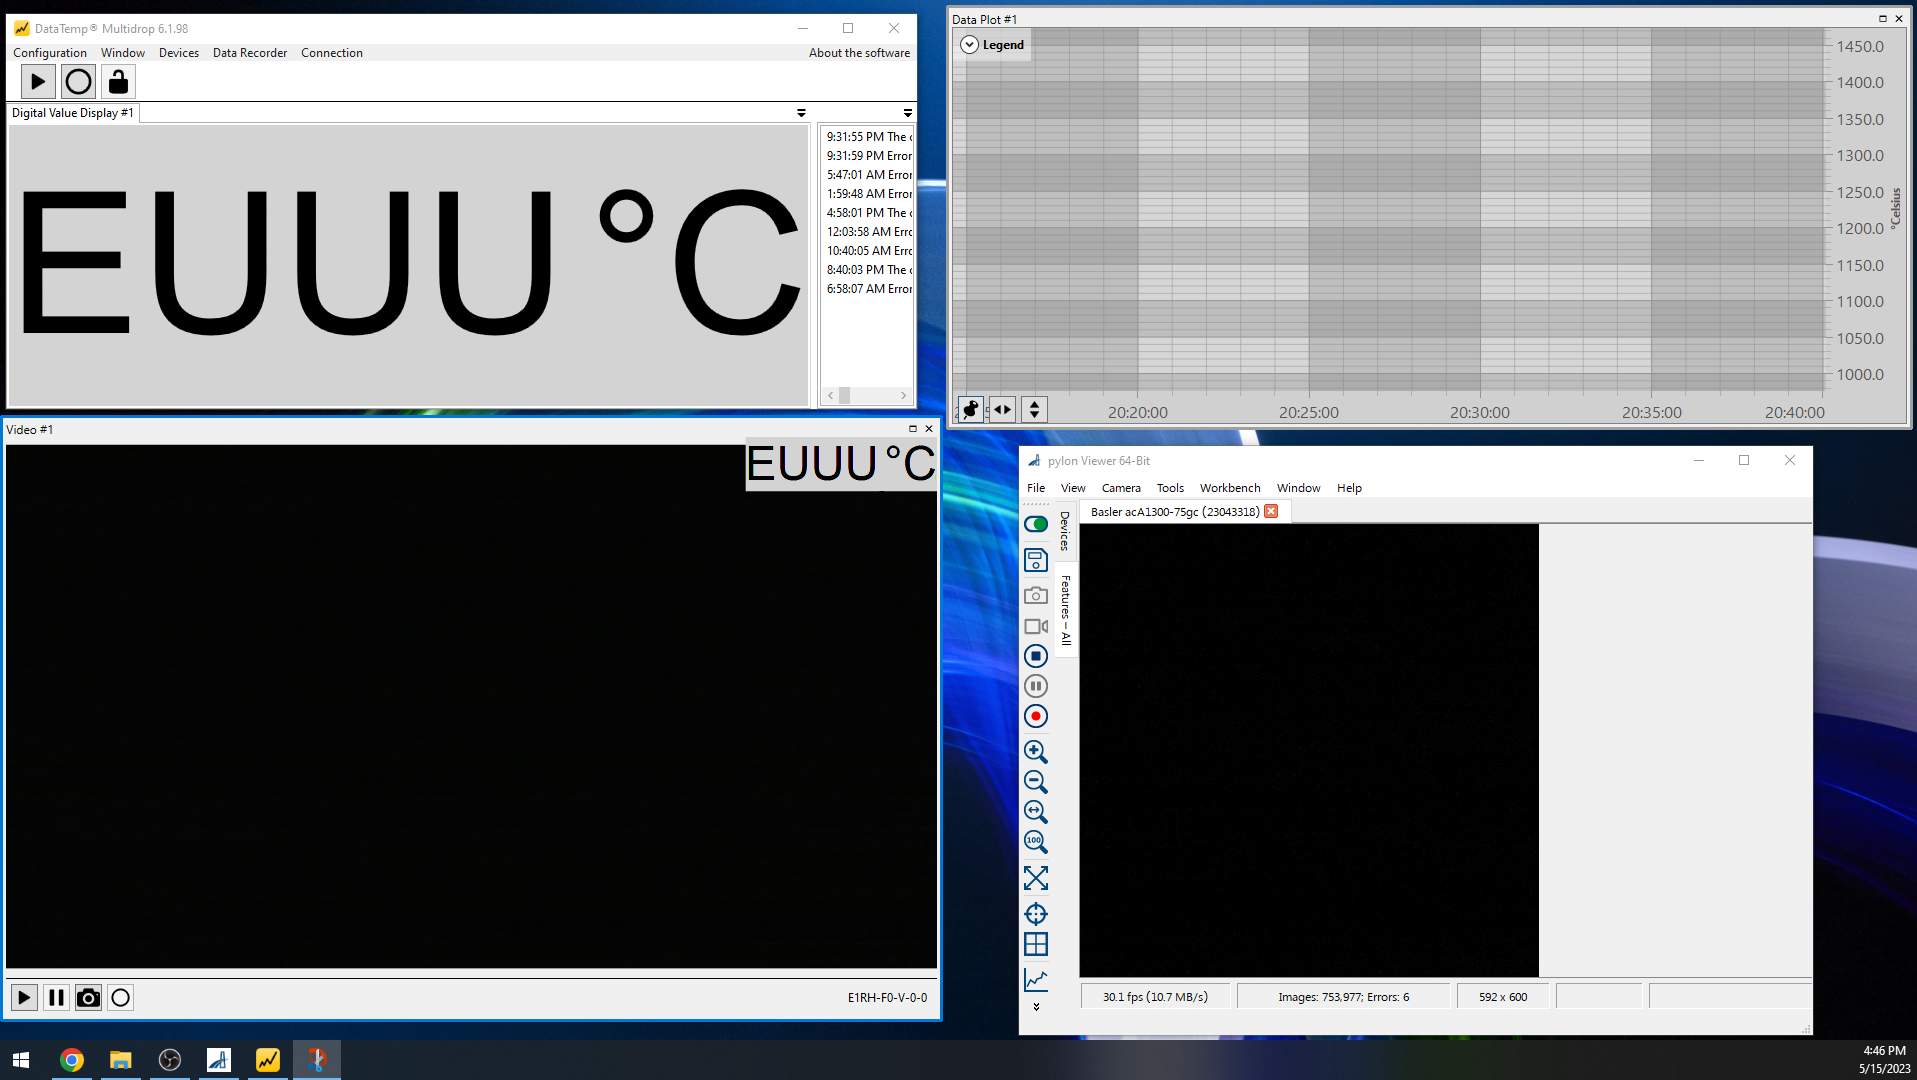Stop image acquisition in pylon

[1036, 657]
